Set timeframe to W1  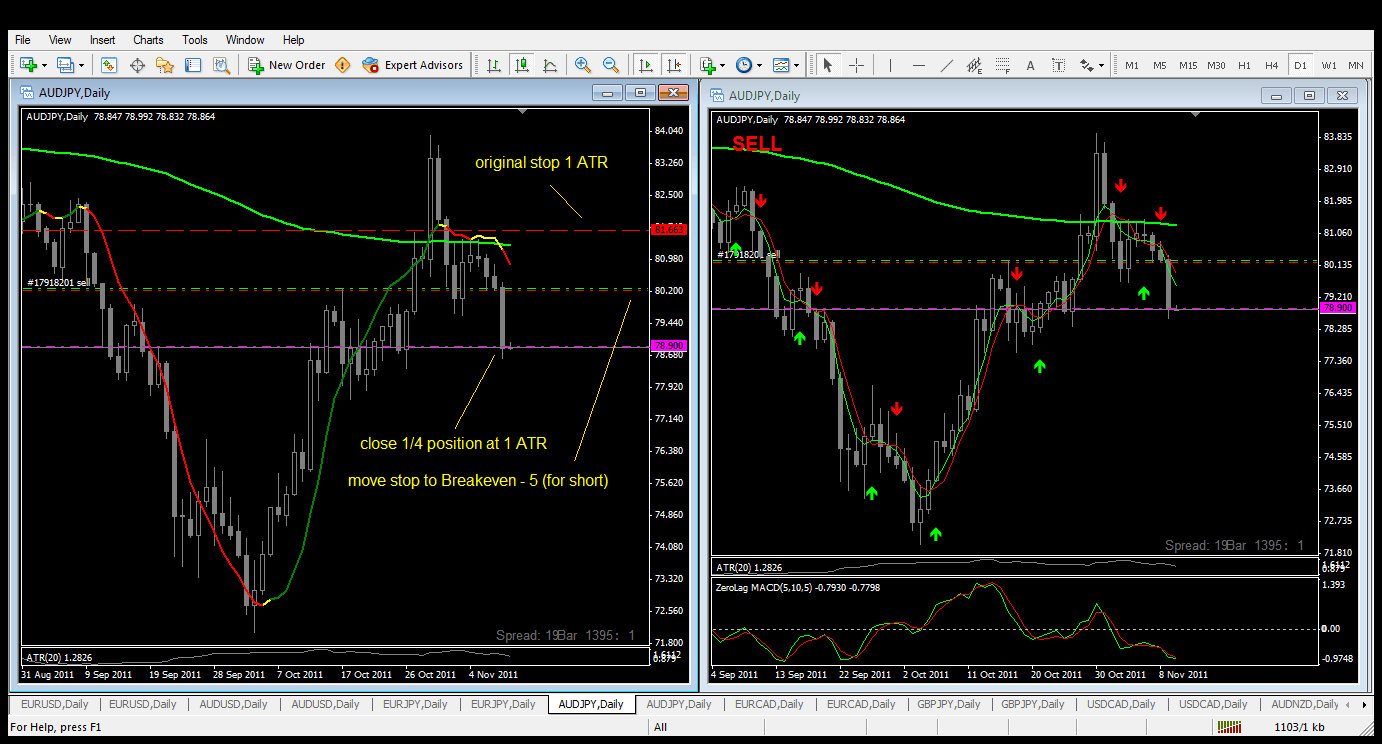tap(1328, 65)
